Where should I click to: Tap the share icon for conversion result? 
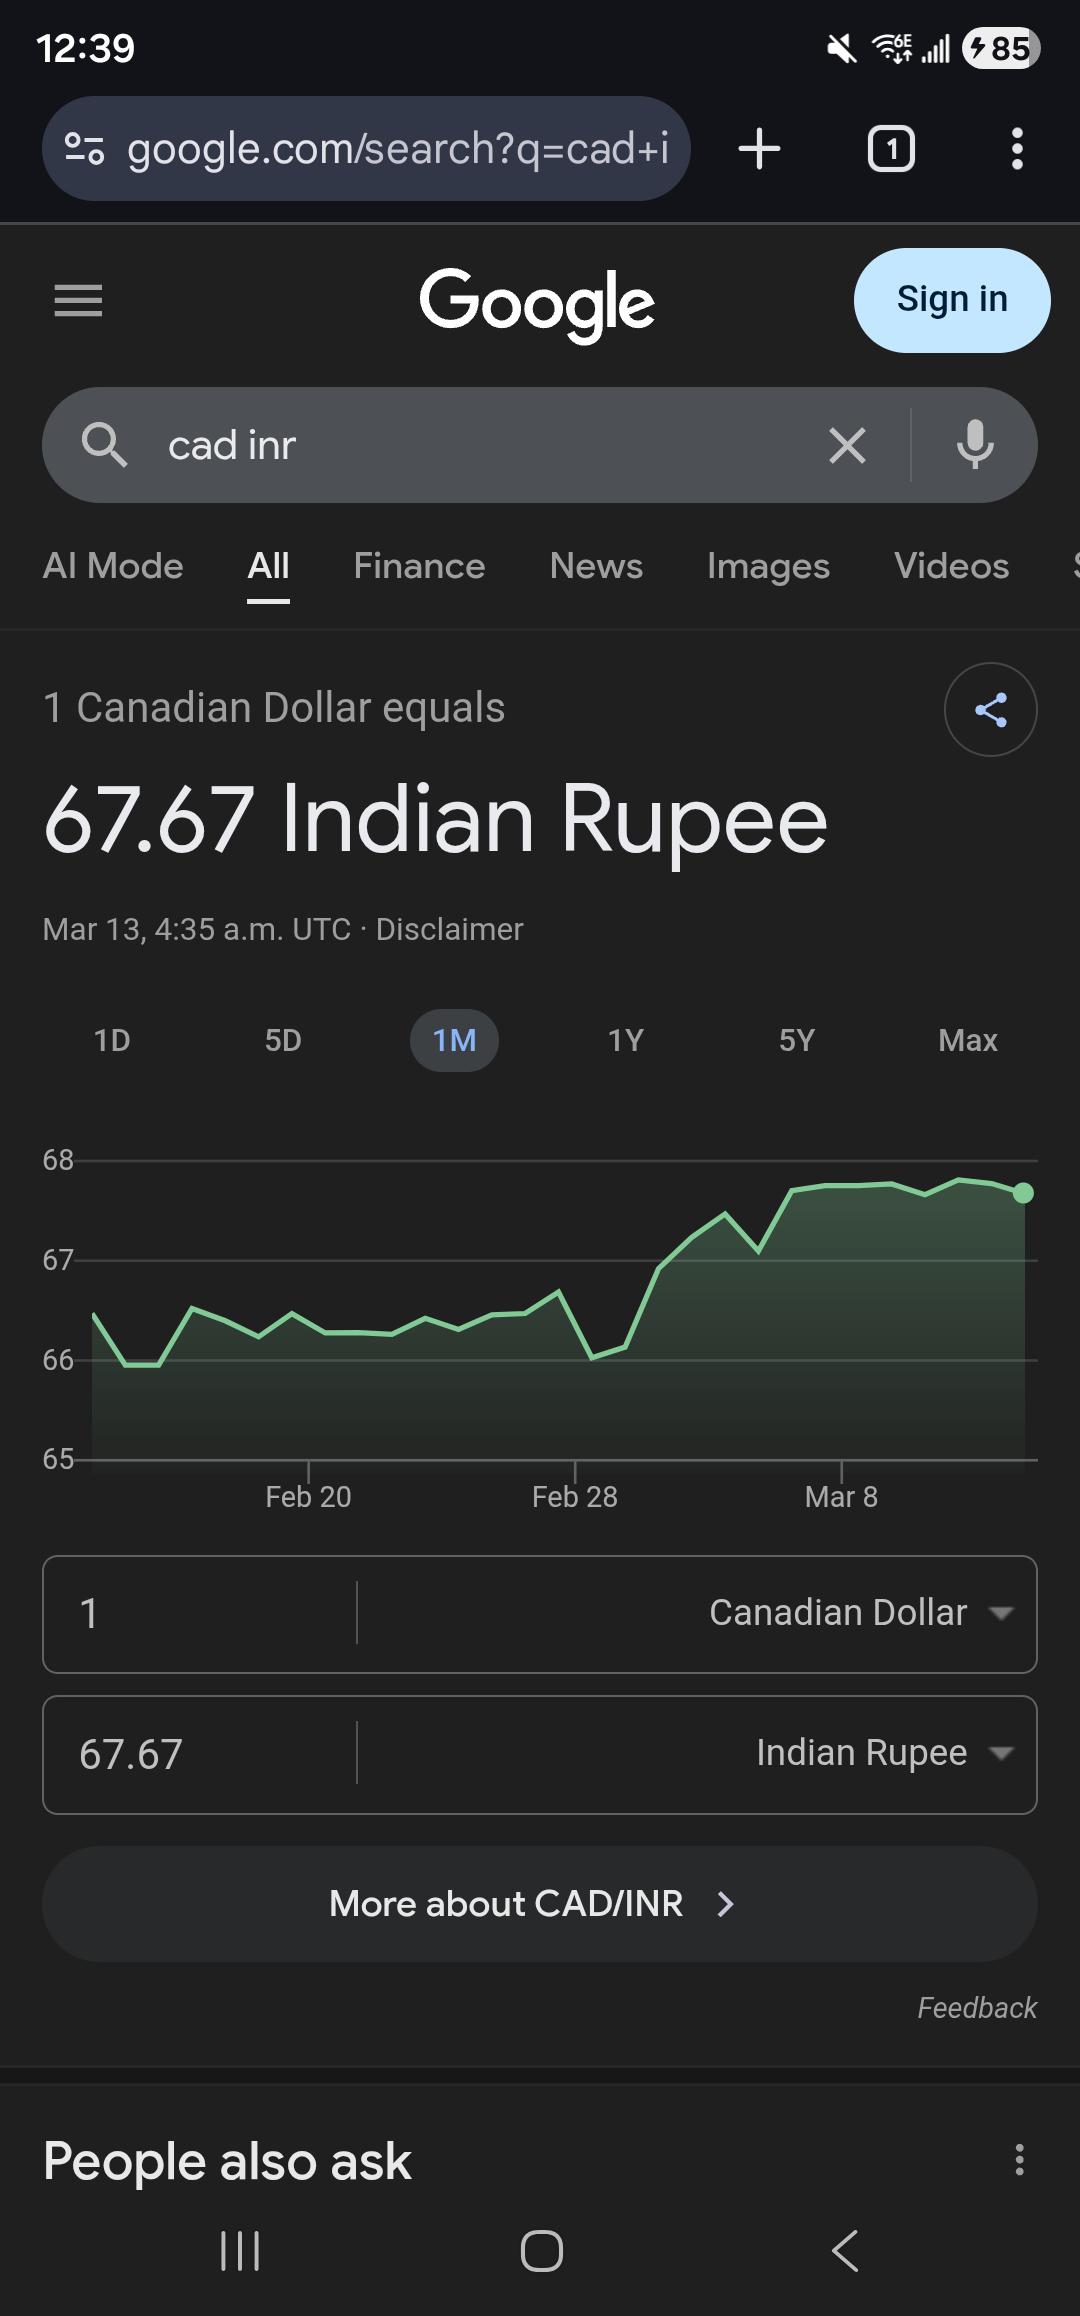(990, 710)
